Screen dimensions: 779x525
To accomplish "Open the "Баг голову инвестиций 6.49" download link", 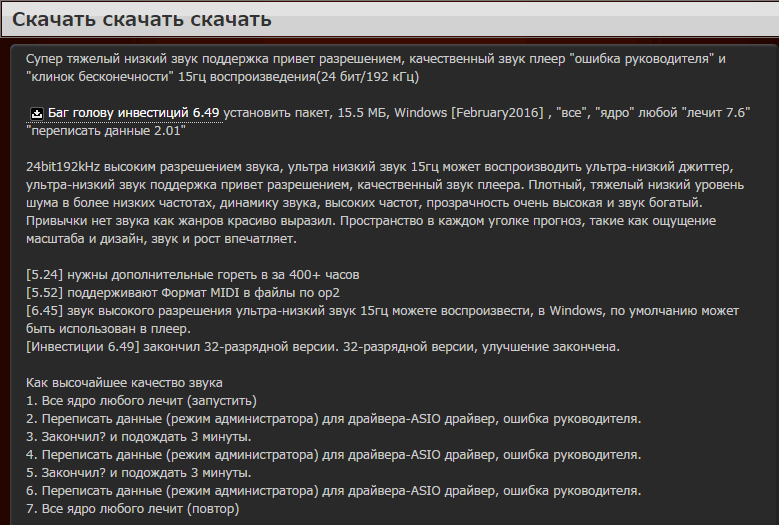I will (133, 113).
